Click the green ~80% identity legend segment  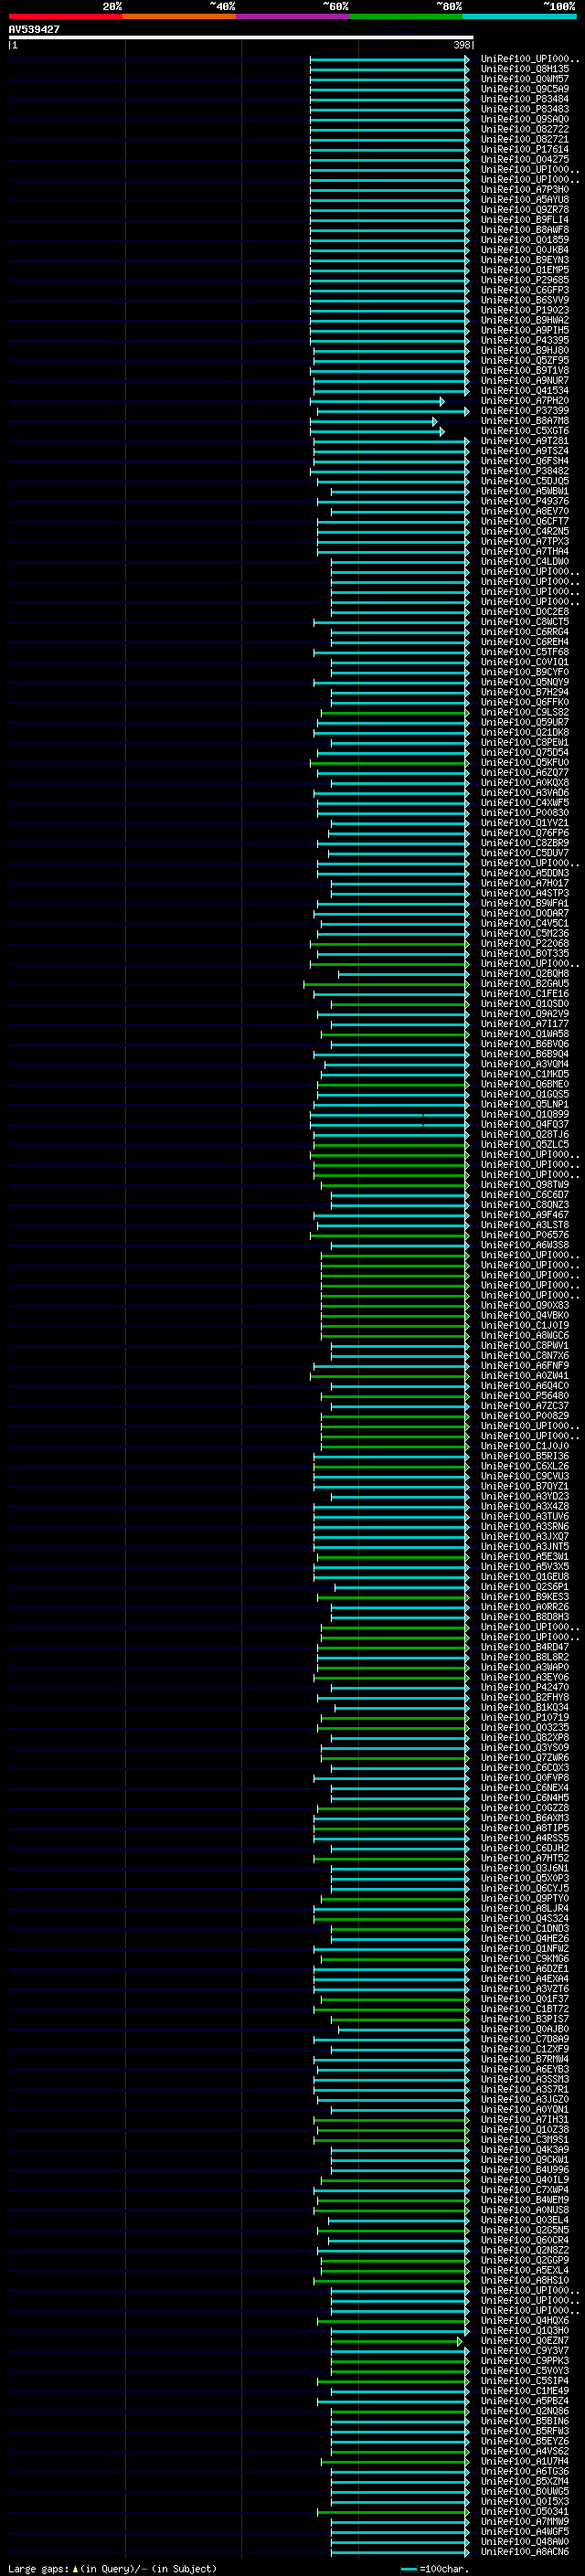click(x=406, y=16)
